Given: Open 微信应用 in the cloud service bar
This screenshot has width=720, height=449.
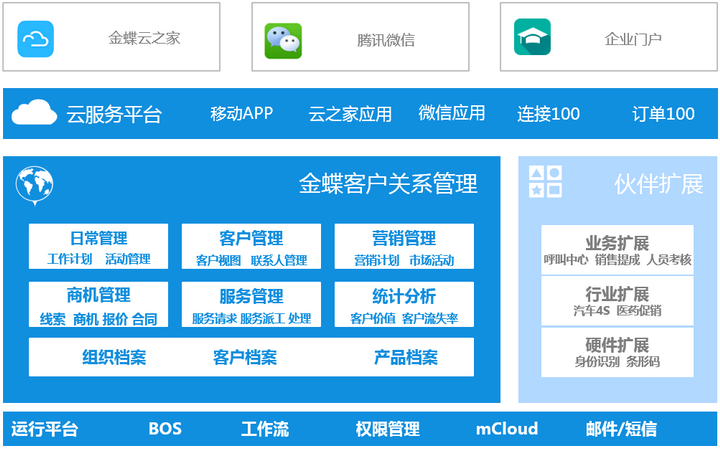Looking at the screenshot, I should (x=451, y=113).
